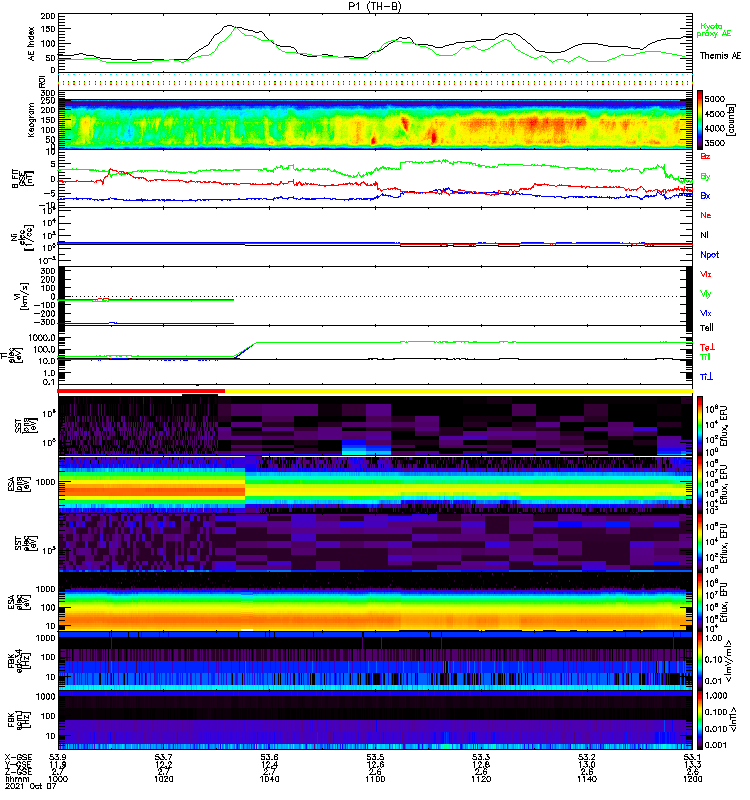Select the green 'Viy' legend label

[x=705, y=294]
